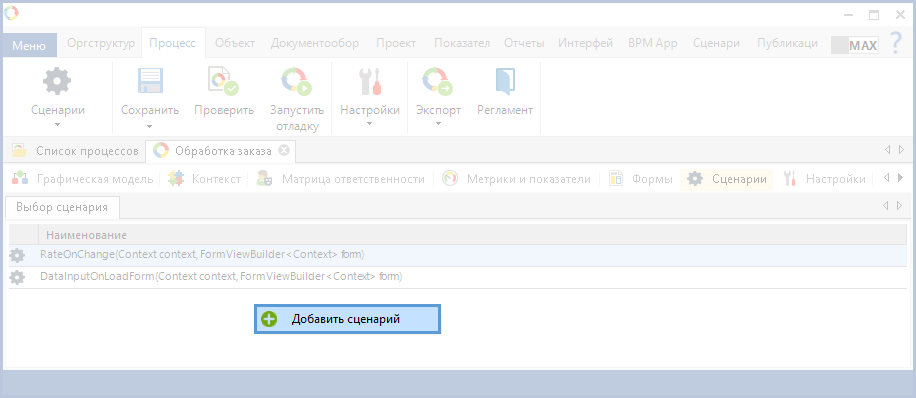The height and width of the screenshot is (398, 916).
Task: Open the Настройки process section tab
Action: point(824,179)
